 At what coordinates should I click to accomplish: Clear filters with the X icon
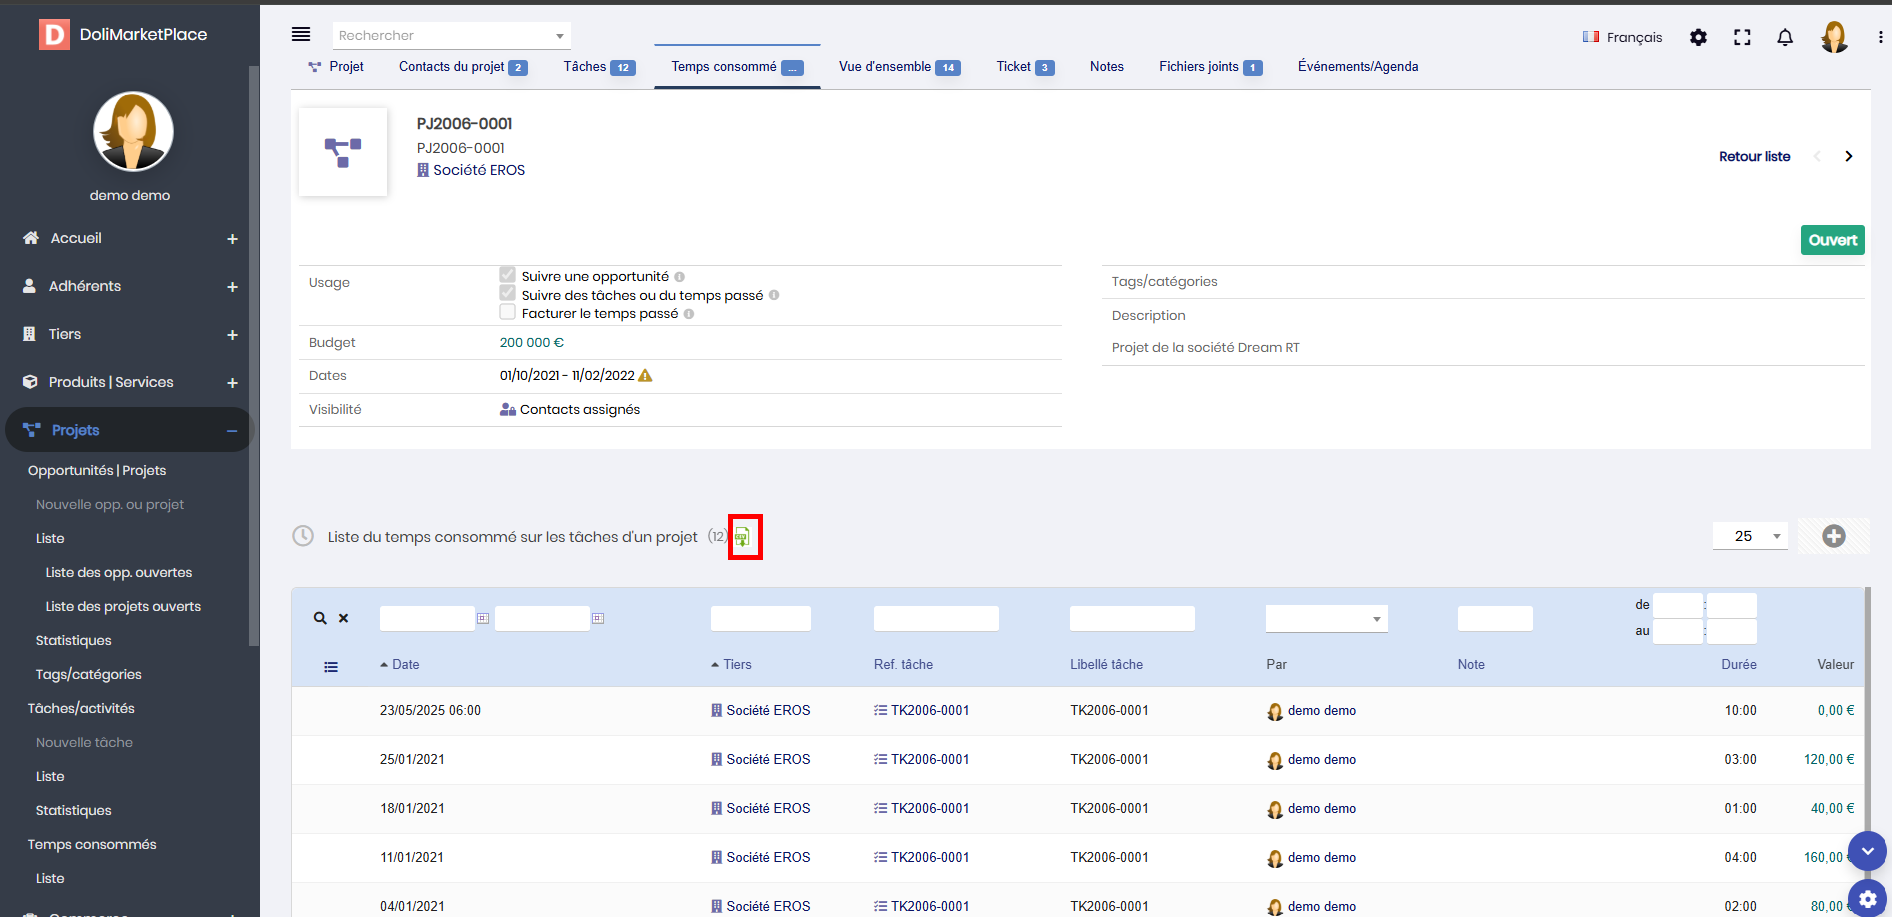pos(343,618)
